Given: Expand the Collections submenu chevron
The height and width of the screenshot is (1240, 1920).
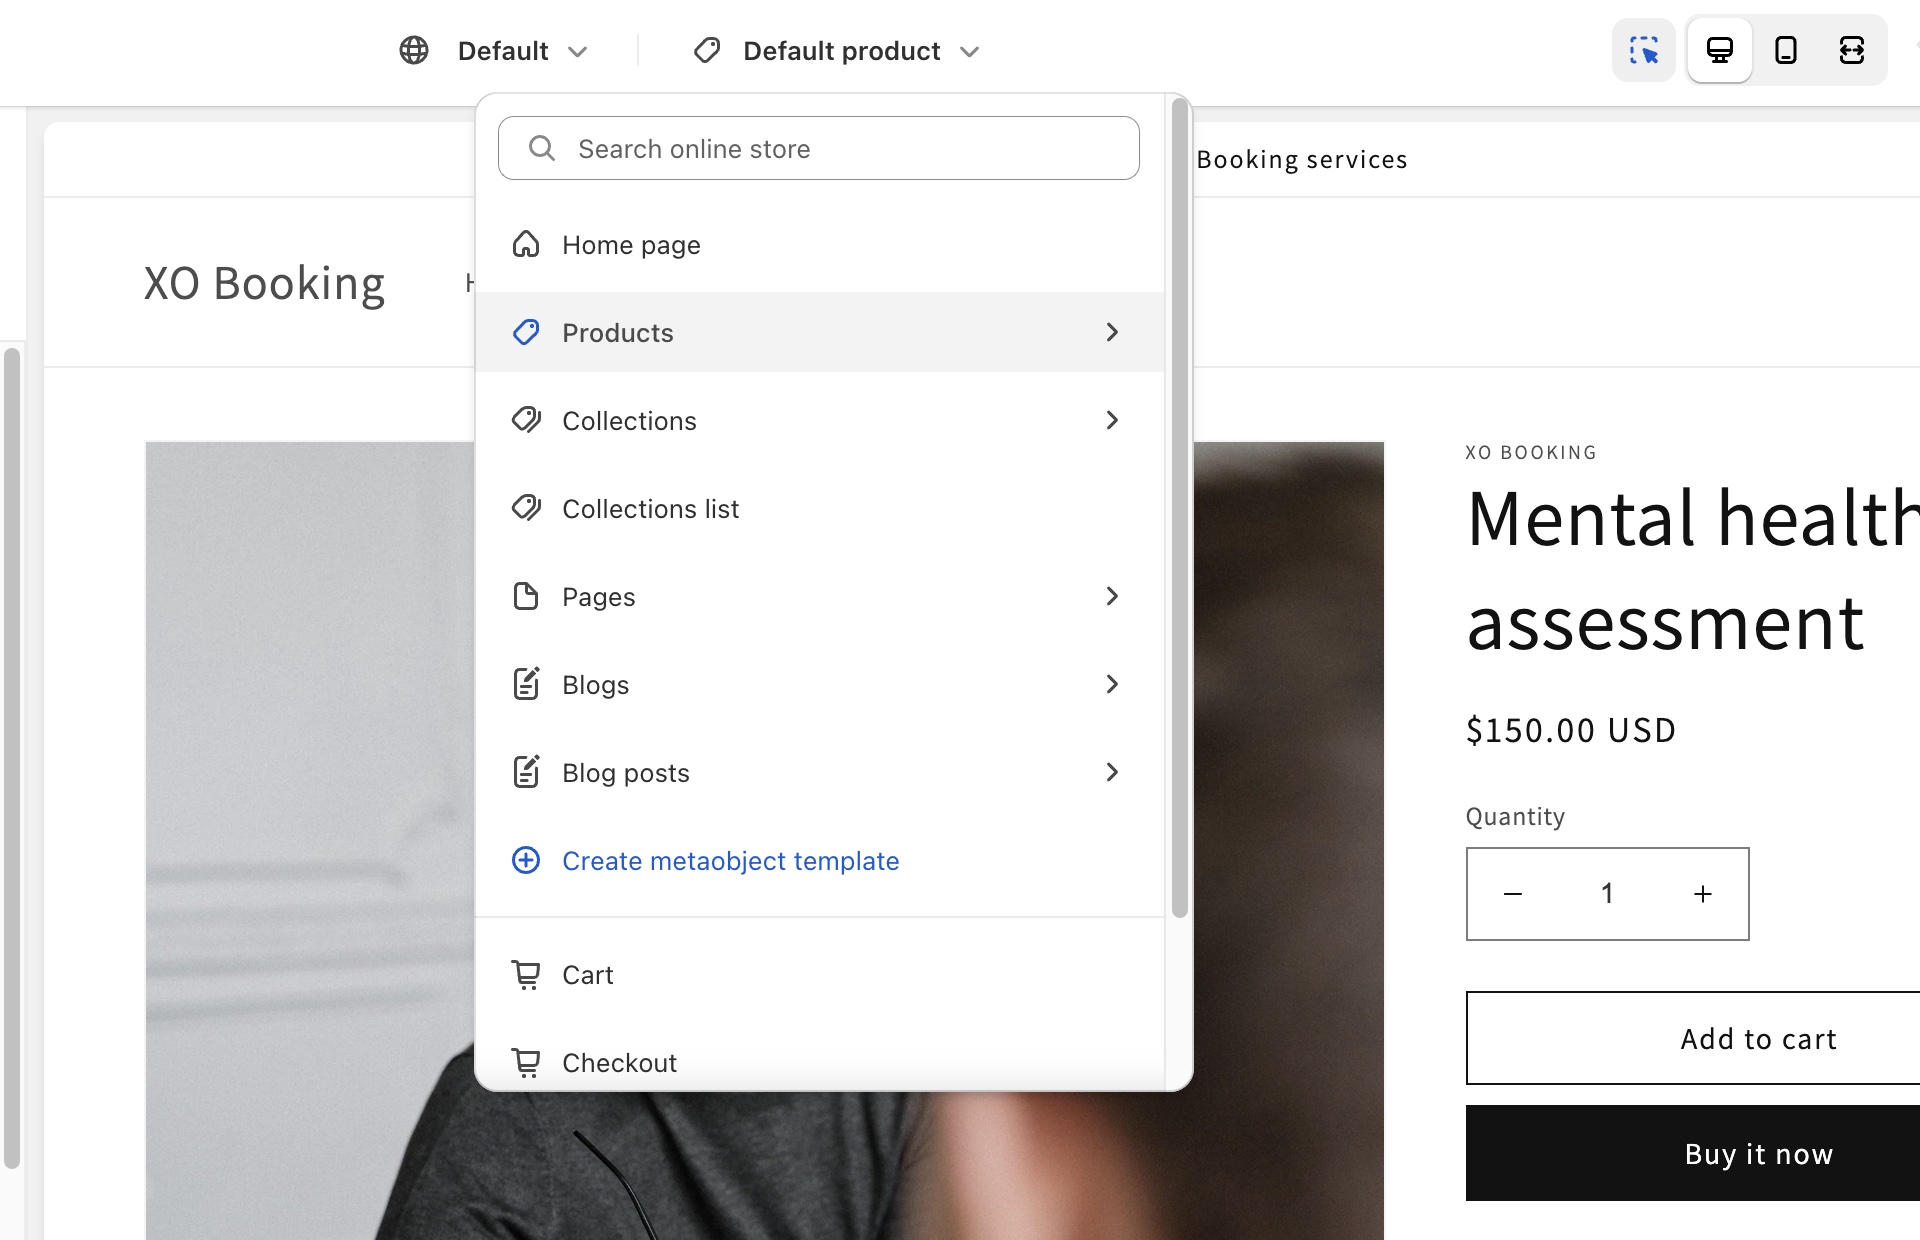Looking at the screenshot, I should click(x=1112, y=420).
